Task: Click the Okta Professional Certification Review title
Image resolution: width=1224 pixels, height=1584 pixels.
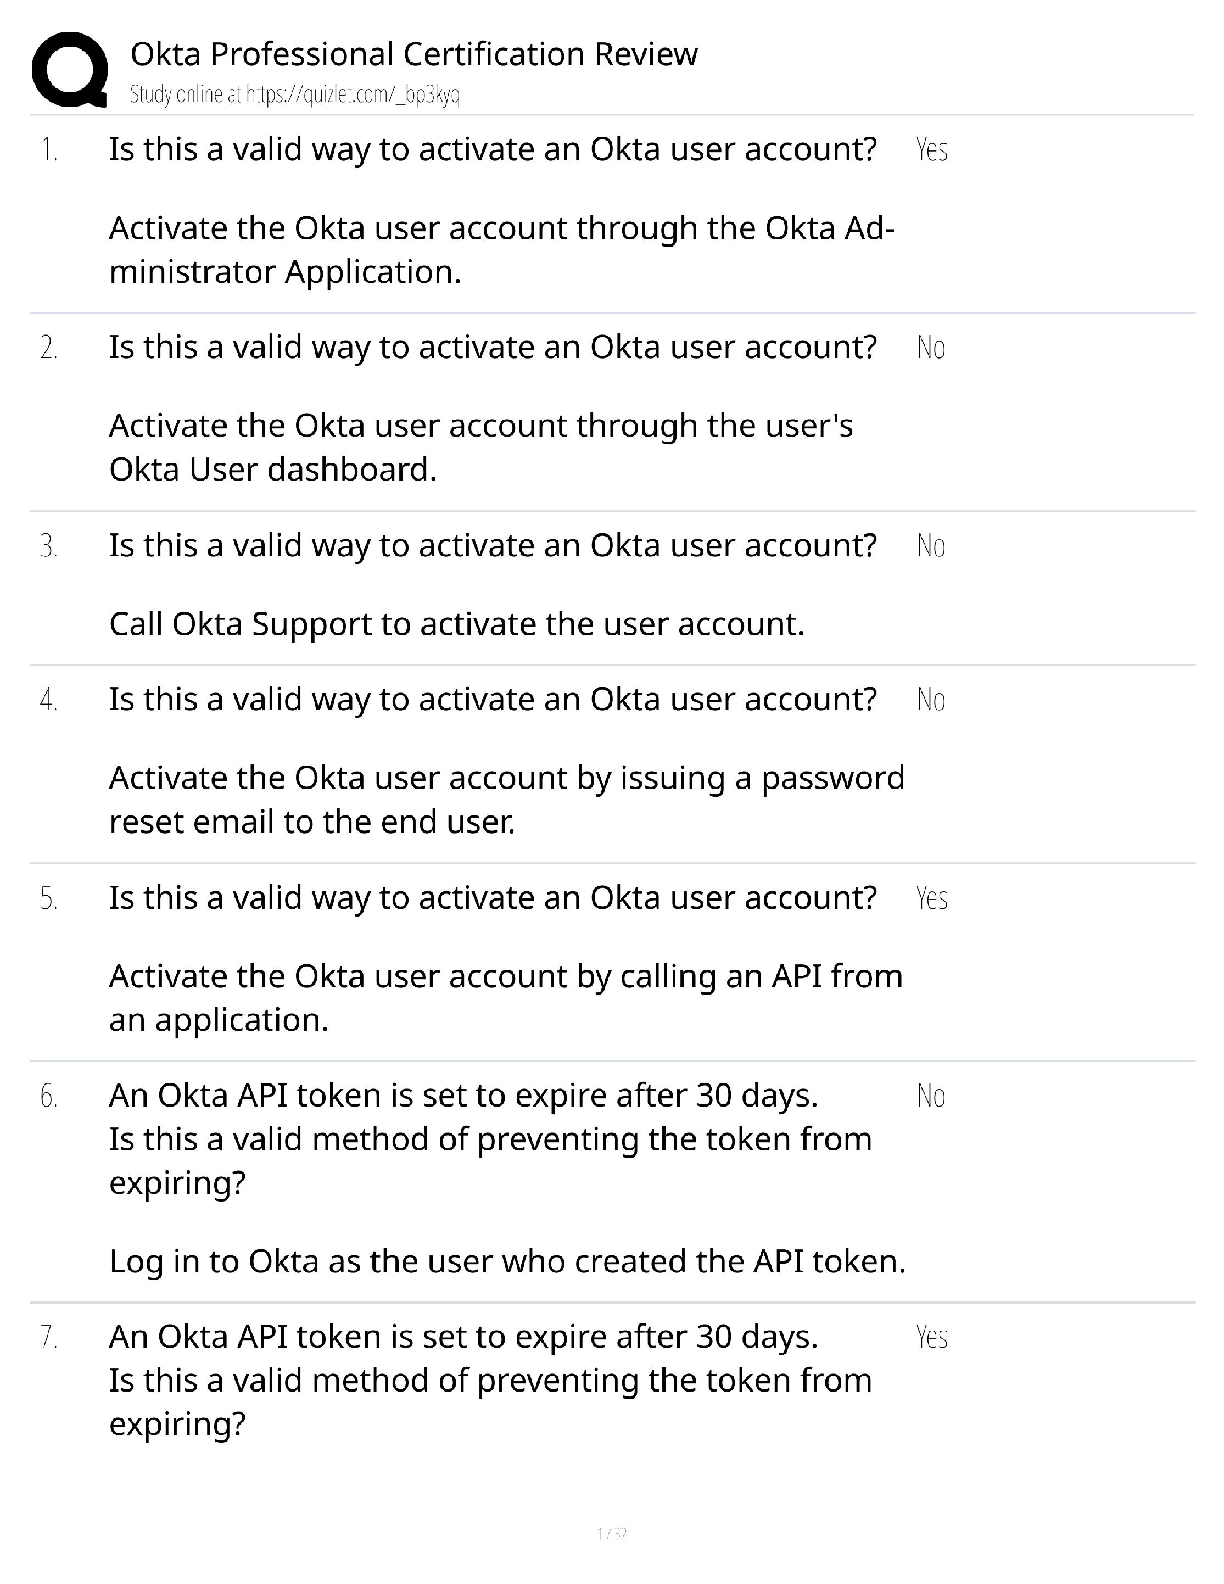Action: pyautogui.click(x=414, y=54)
